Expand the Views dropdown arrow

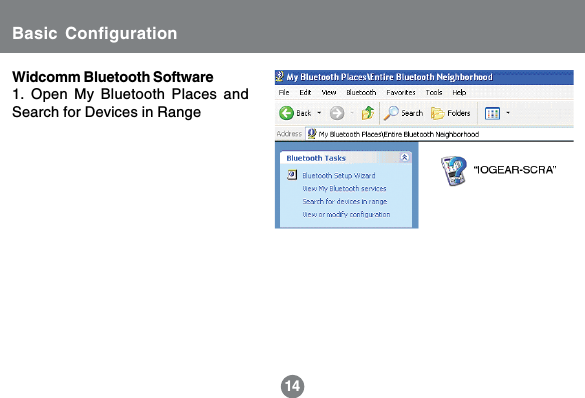tap(508, 113)
